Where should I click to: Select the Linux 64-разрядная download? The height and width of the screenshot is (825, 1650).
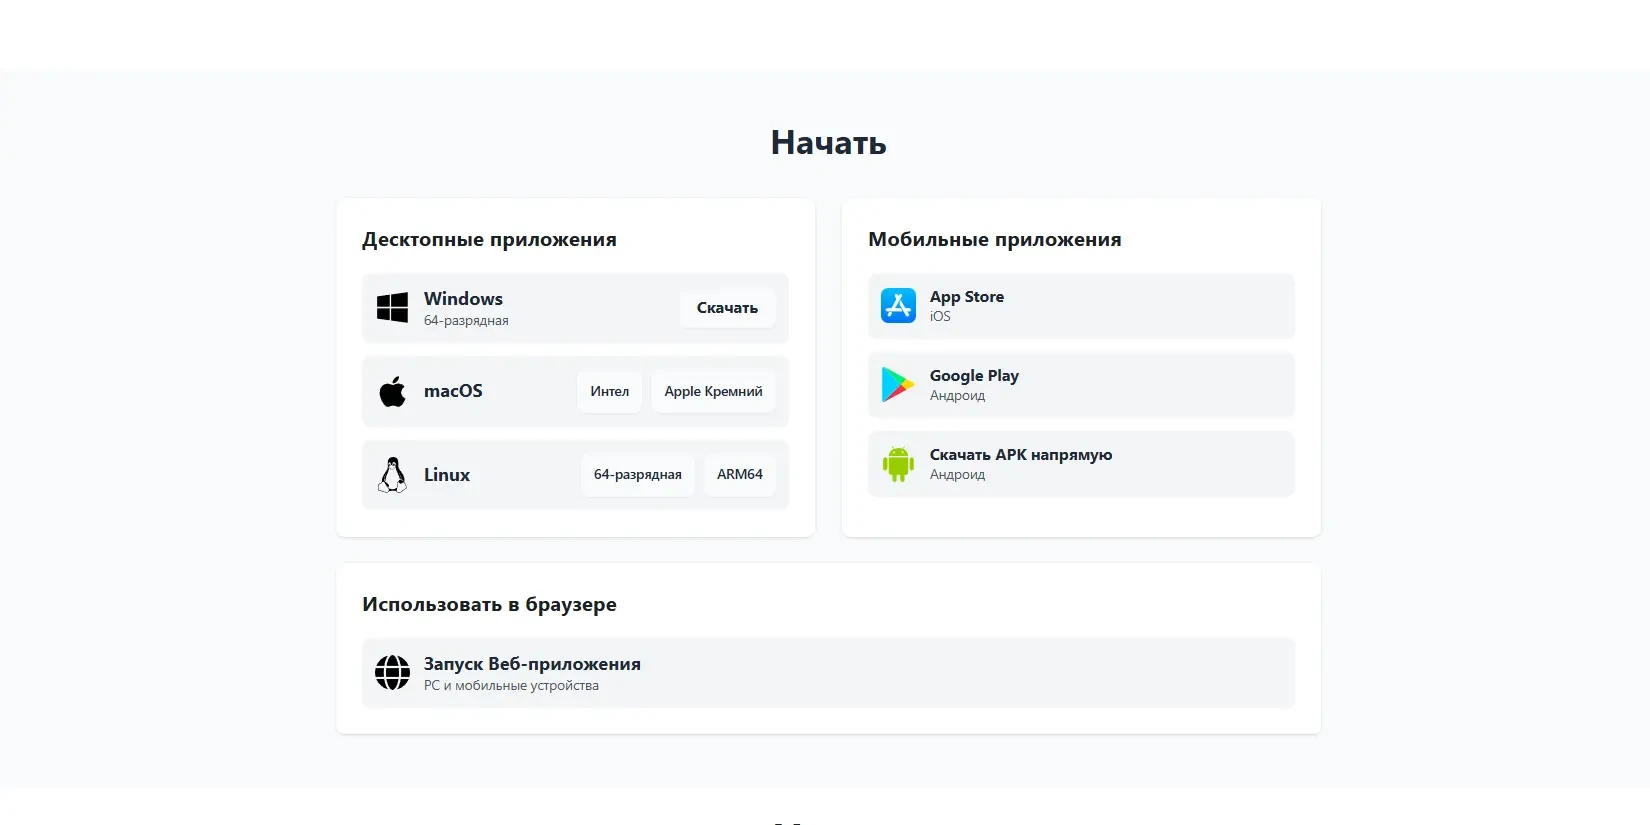637,475
